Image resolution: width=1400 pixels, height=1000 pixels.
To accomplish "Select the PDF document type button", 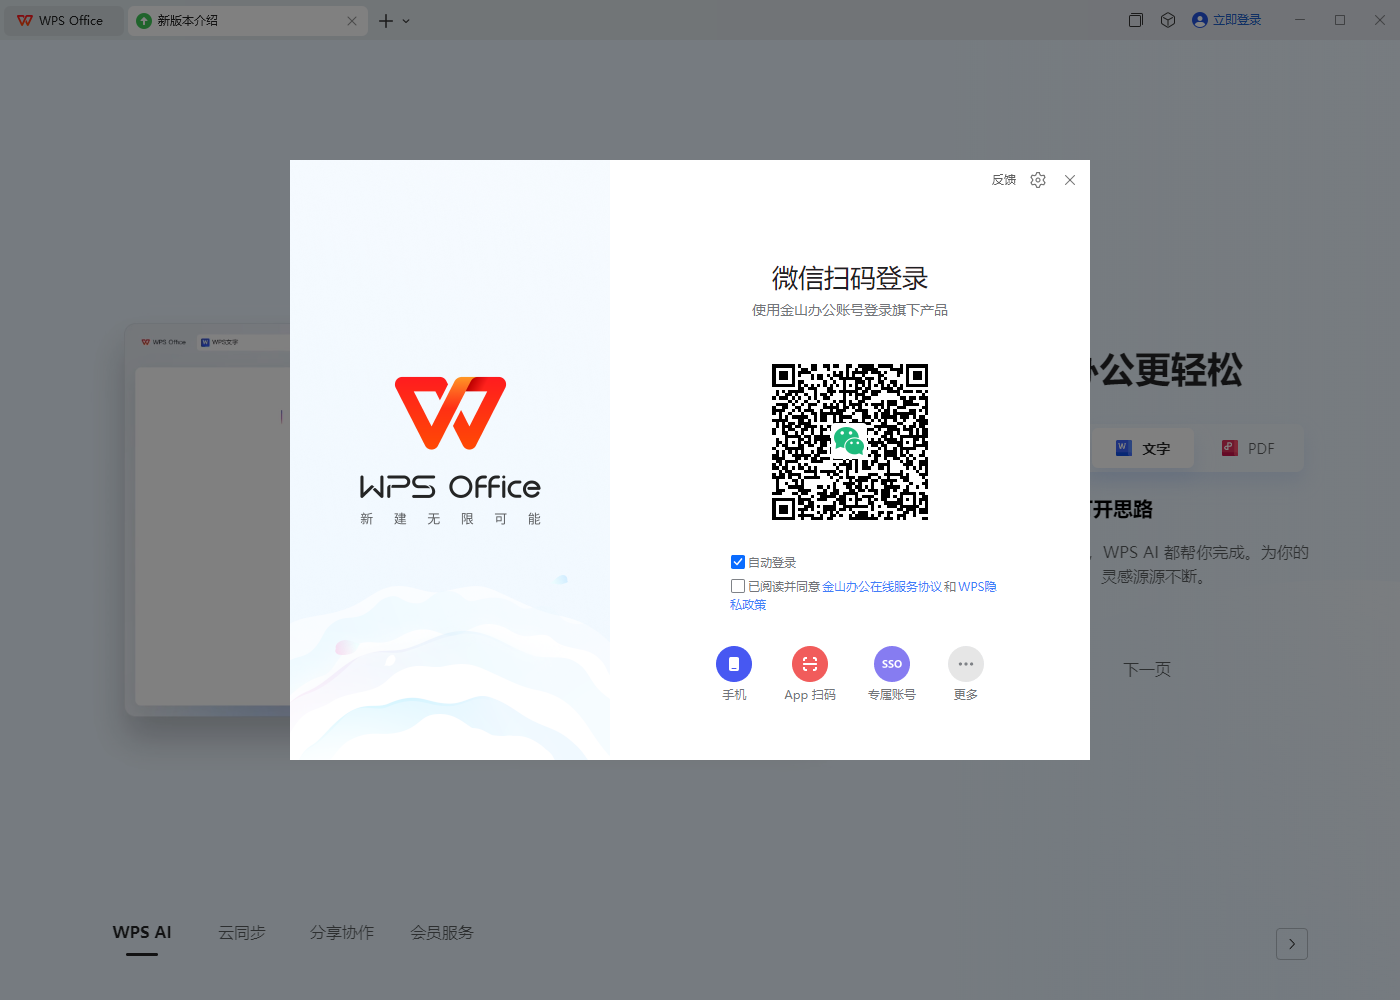I will click(x=1249, y=448).
